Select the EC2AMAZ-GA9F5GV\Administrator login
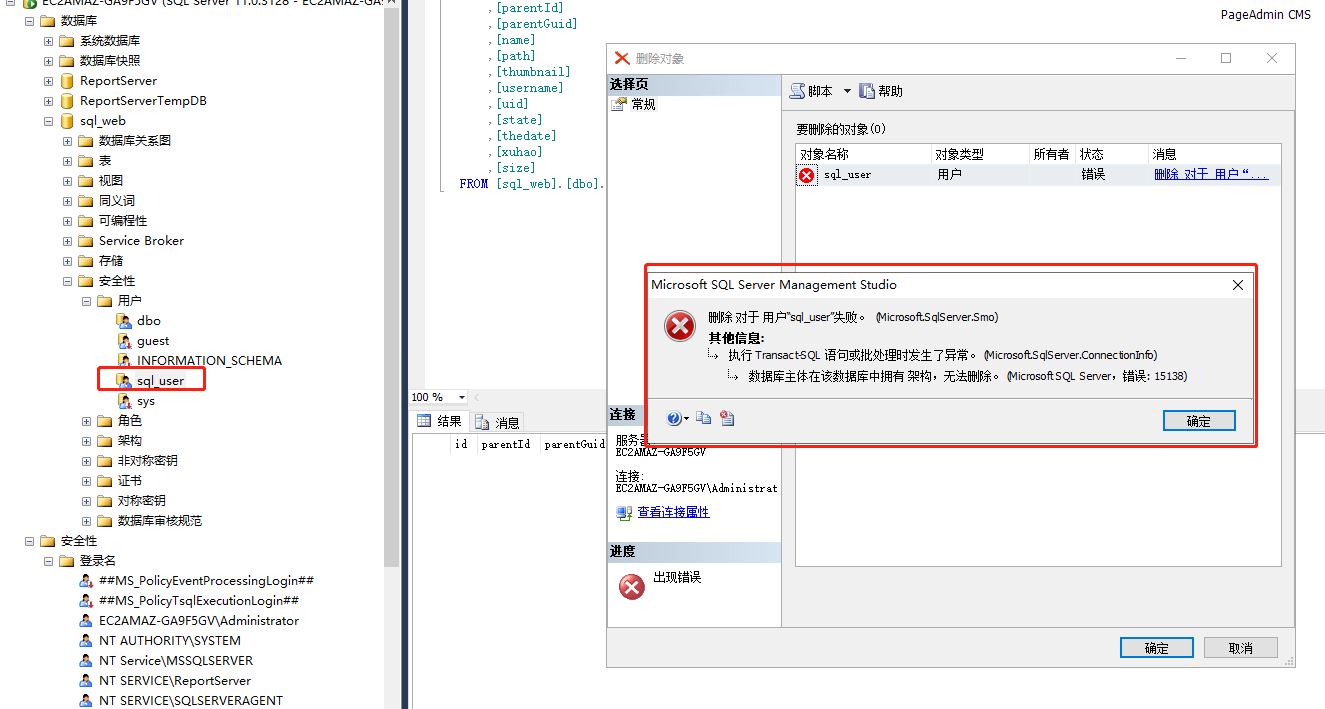1325x709 pixels. (x=199, y=621)
